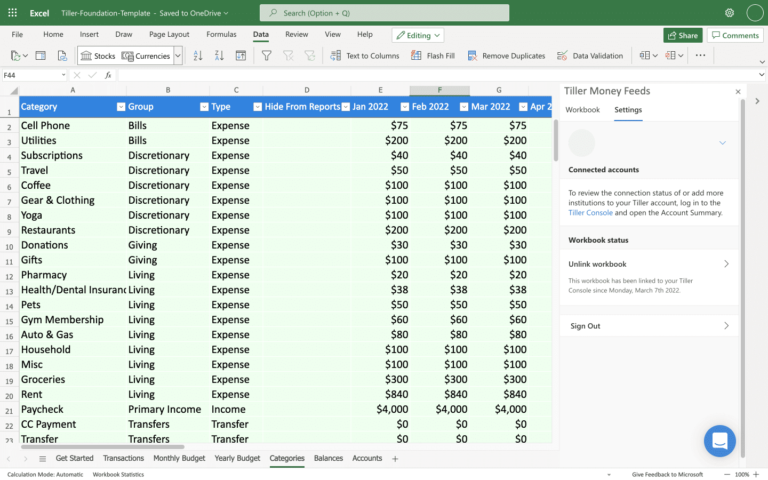Open Data Validation tool
Image resolution: width=768 pixels, height=480 pixels.
pos(589,56)
